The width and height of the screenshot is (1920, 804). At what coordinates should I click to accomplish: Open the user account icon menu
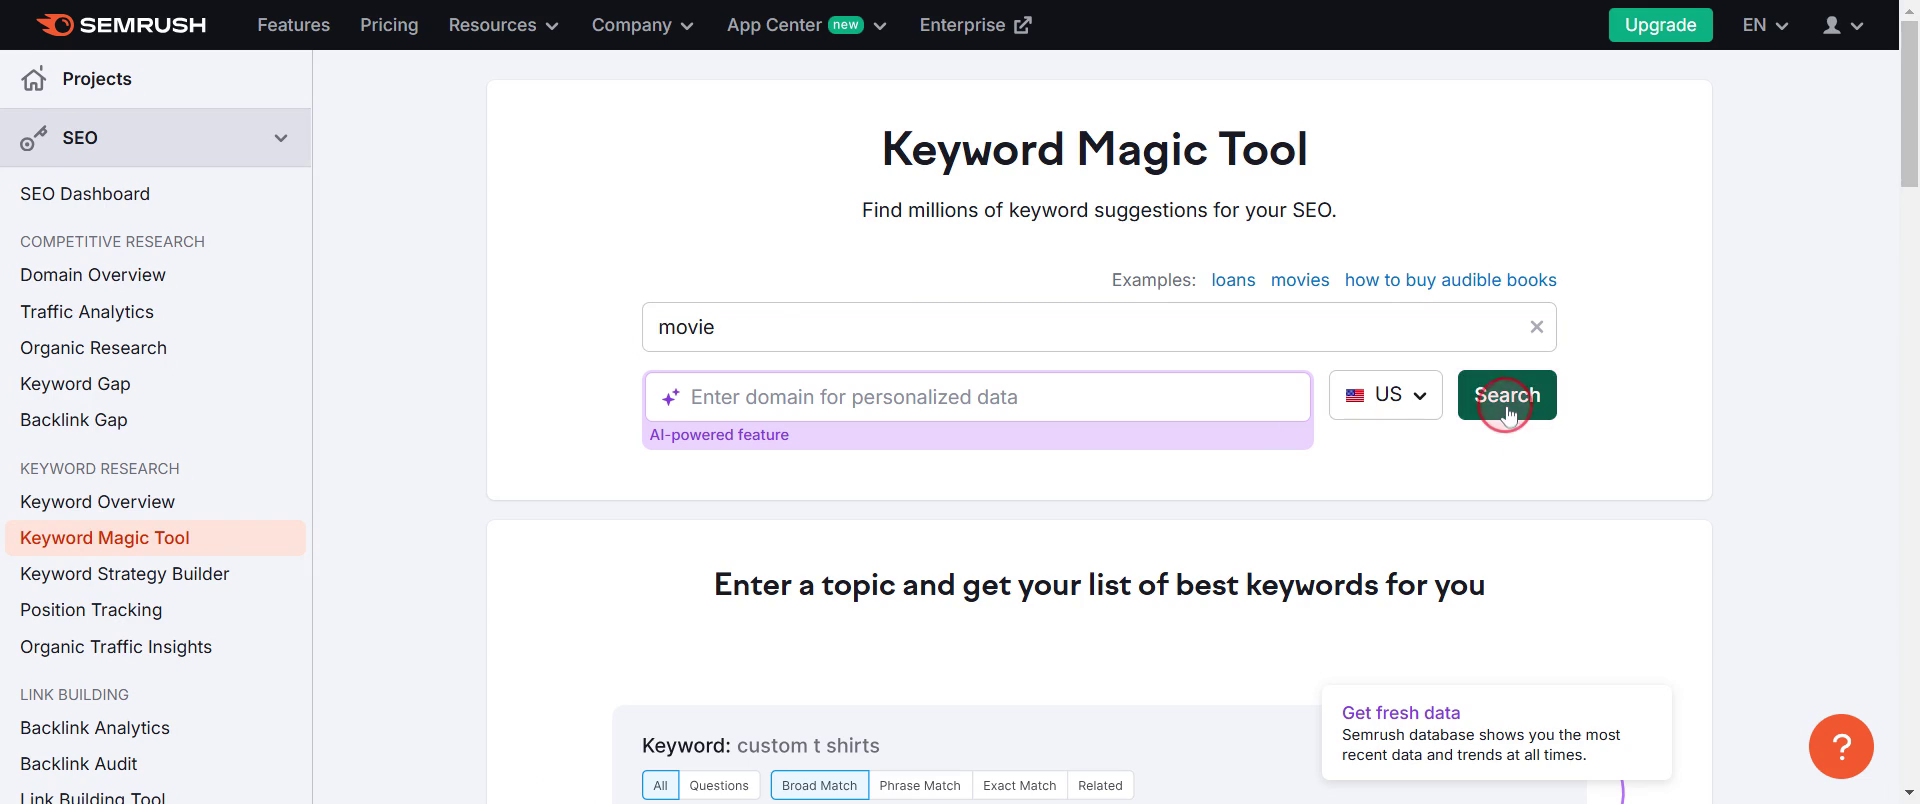1843,25
